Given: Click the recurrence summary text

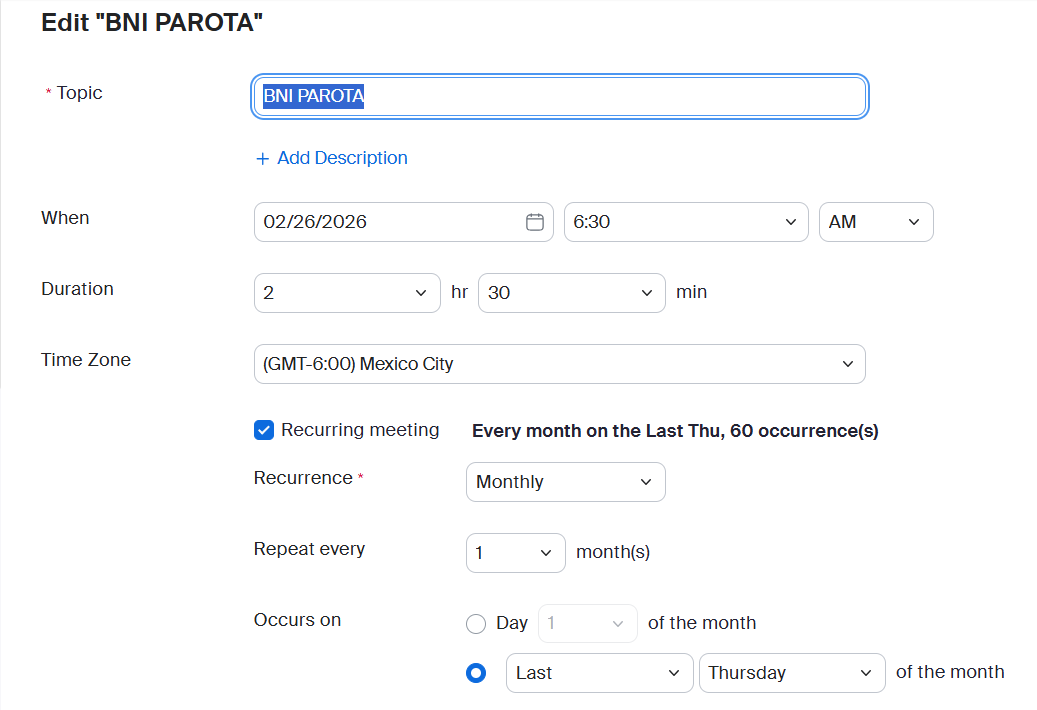Looking at the screenshot, I should [675, 431].
